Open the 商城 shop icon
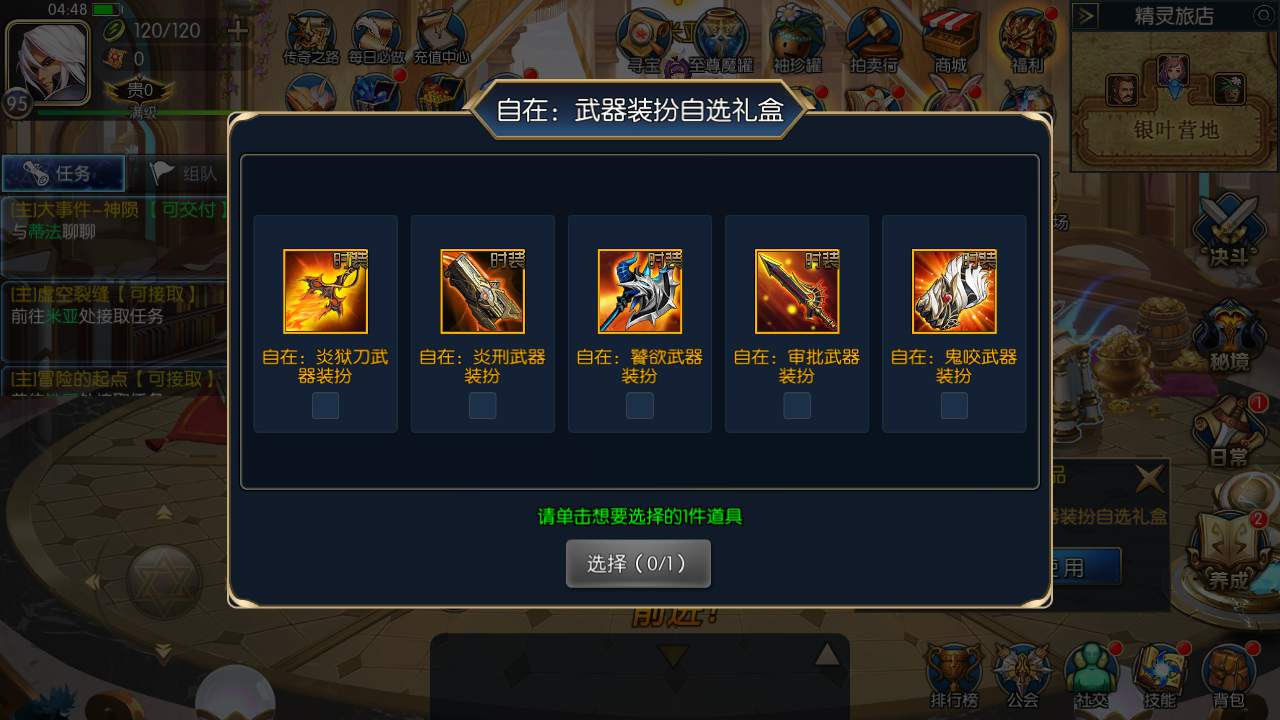This screenshot has height=720, width=1280. click(x=951, y=42)
